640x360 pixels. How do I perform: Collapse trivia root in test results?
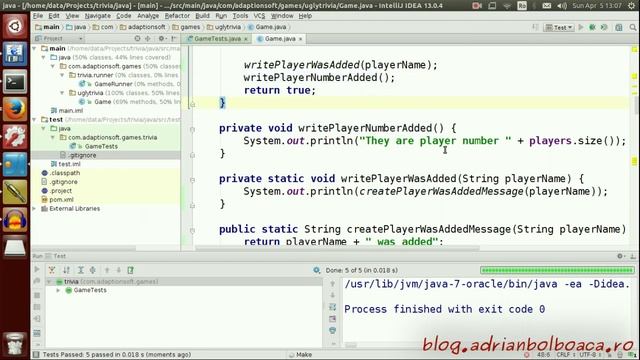pos(49,282)
